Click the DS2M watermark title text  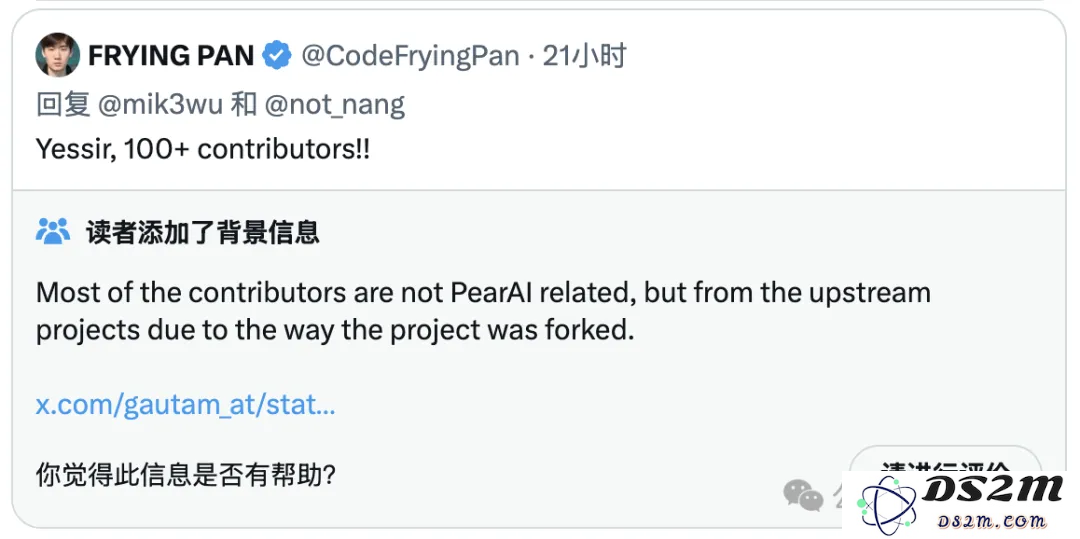click(993, 489)
